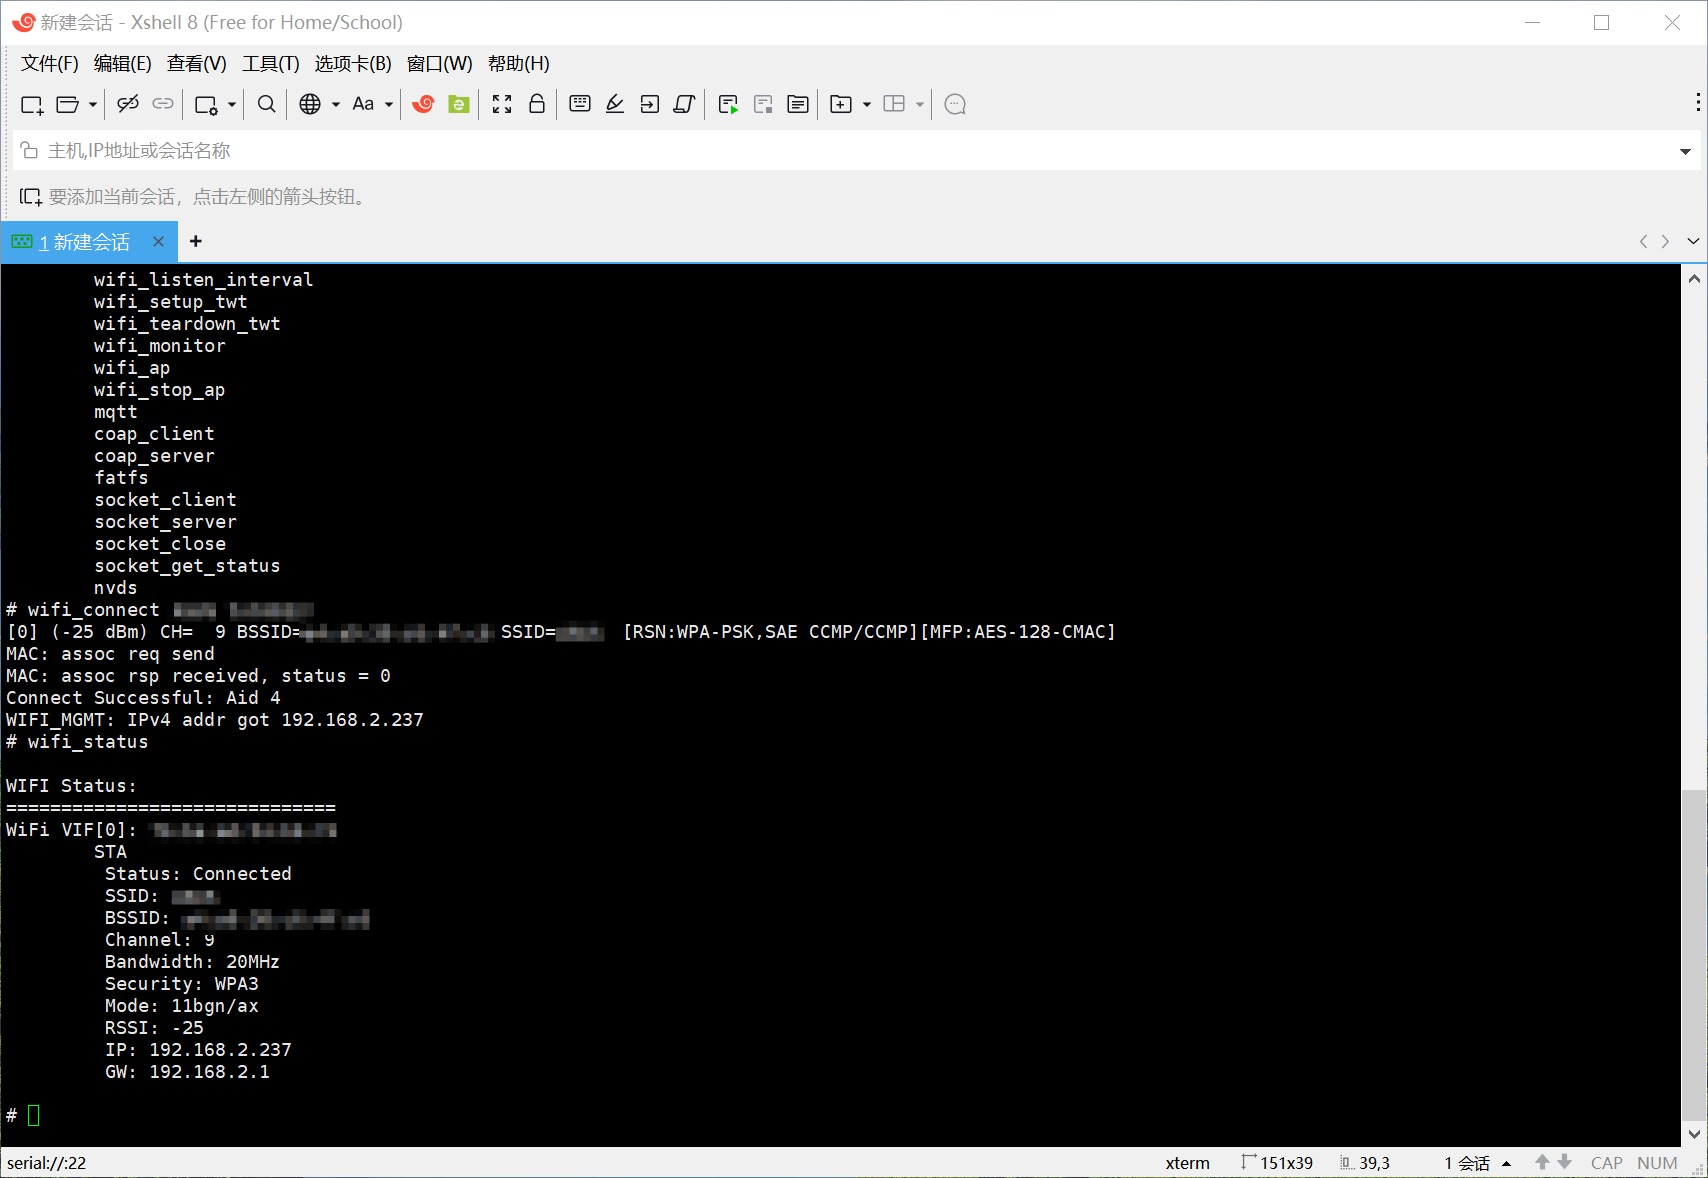
Task: Expand the open session folder dropdown arrow
Action: click(93, 104)
